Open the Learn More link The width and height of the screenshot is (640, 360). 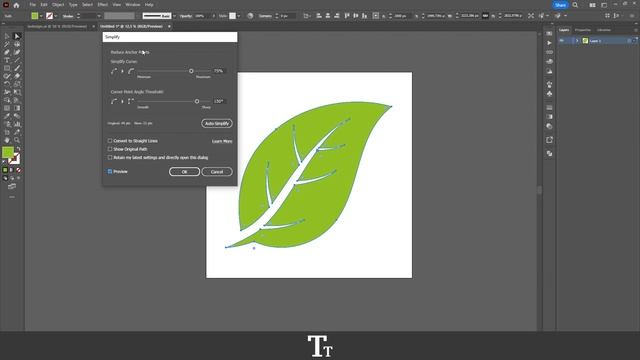(x=222, y=141)
